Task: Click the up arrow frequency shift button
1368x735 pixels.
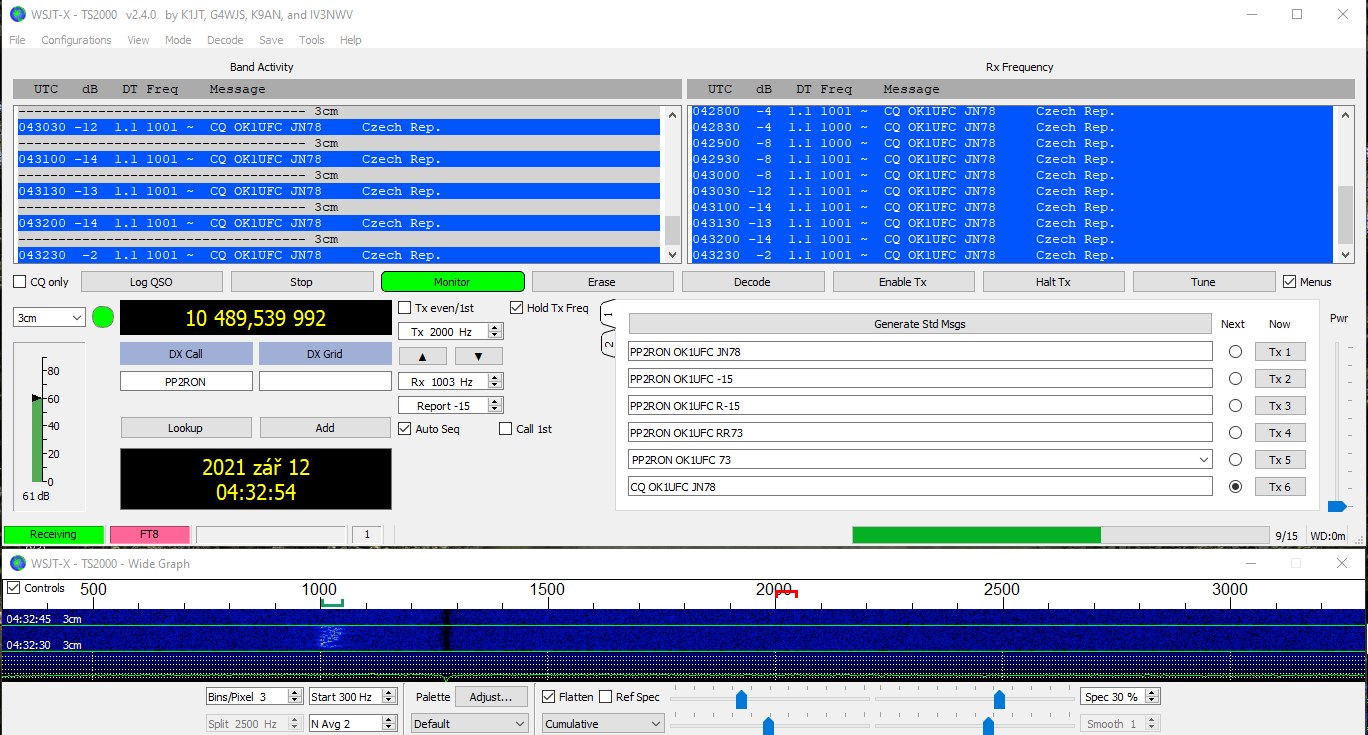Action: pyautogui.click(x=423, y=356)
